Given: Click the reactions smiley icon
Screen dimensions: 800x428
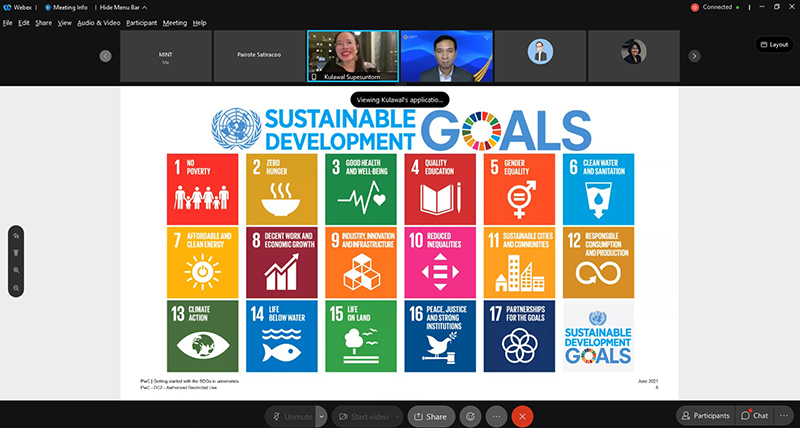Looking at the screenshot, I should (470, 415).
